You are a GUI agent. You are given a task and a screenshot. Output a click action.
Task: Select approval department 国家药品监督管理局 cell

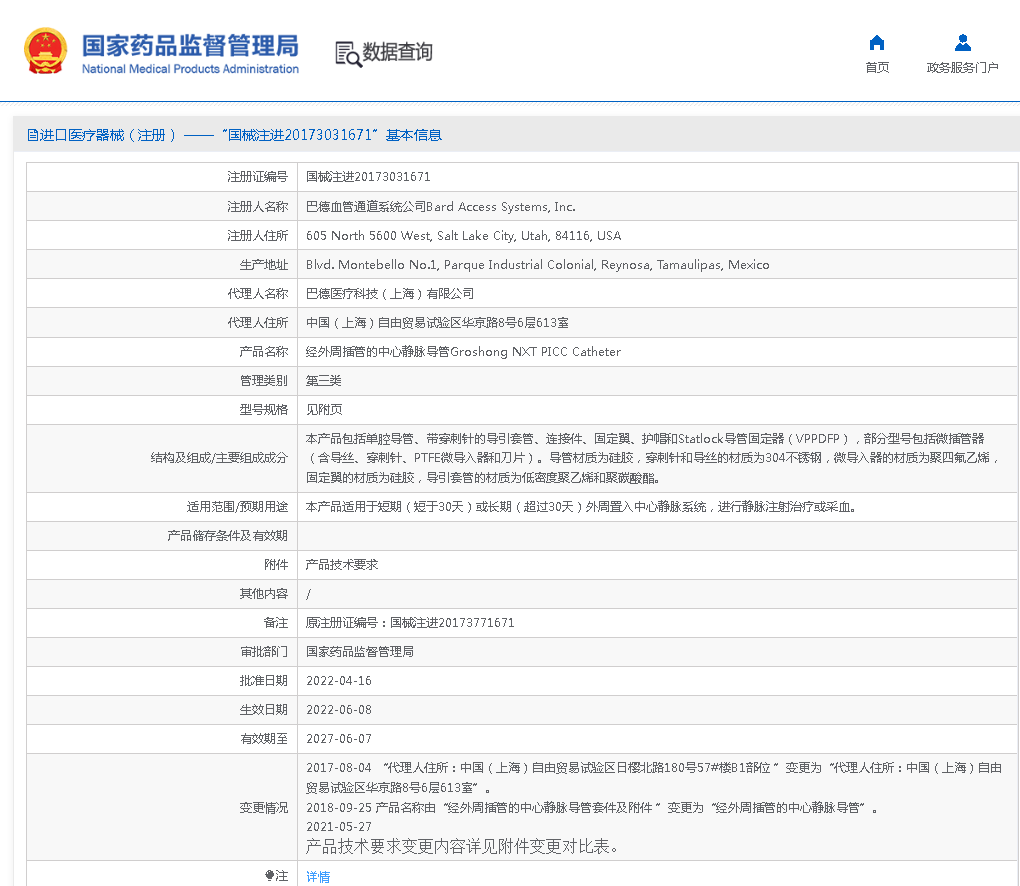[360, 652]
